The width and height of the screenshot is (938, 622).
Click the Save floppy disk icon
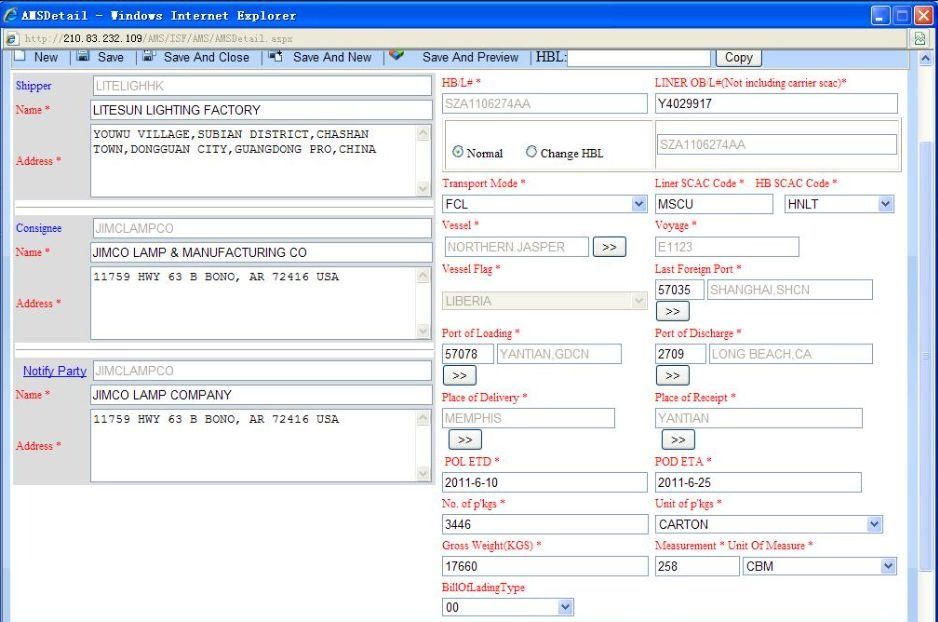pos(83,56)
